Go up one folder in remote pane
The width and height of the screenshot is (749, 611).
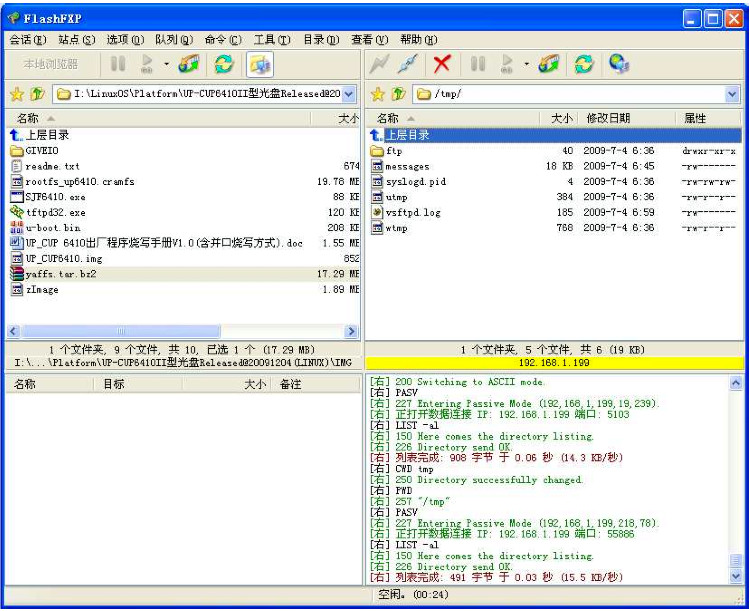pyautogui.click(x=398, y=94)
